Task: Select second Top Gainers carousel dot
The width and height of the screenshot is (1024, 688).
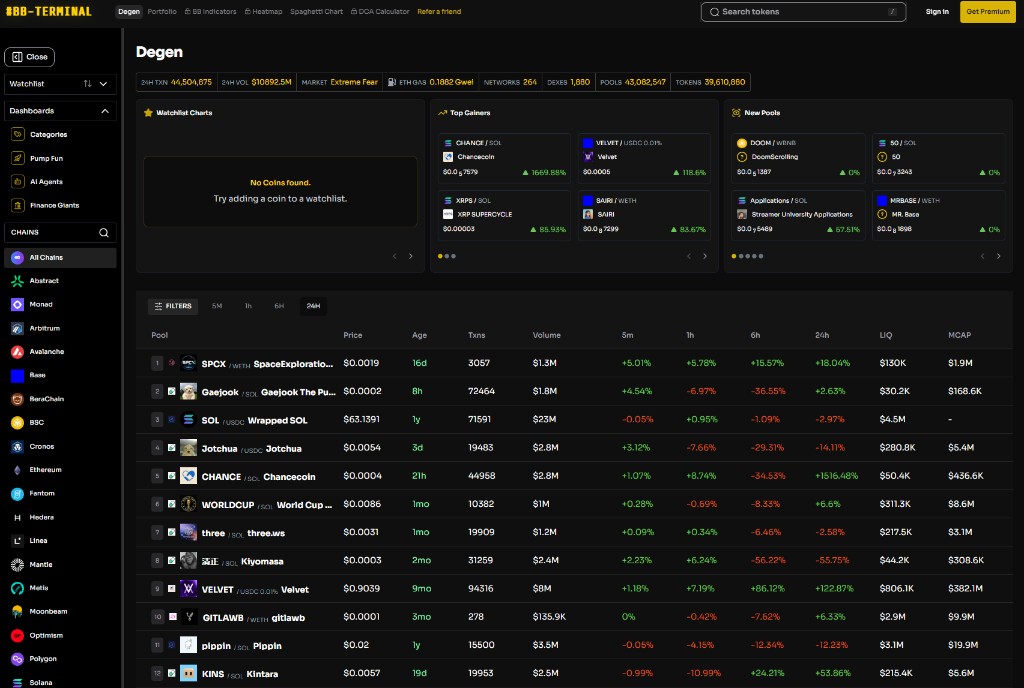Action: coord(447,256)
